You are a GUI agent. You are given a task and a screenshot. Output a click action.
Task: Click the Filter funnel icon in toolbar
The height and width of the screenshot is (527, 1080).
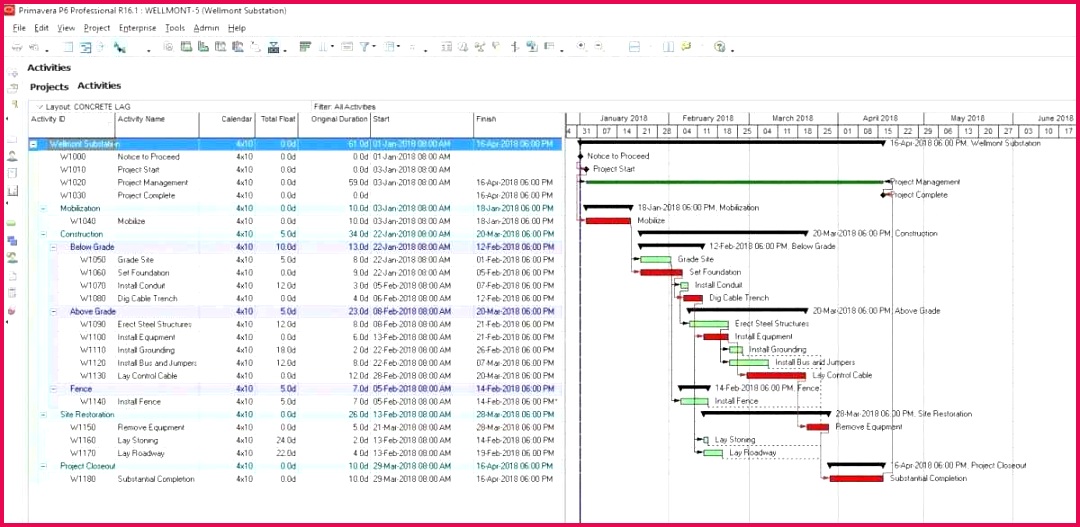(x=366, y=47)
